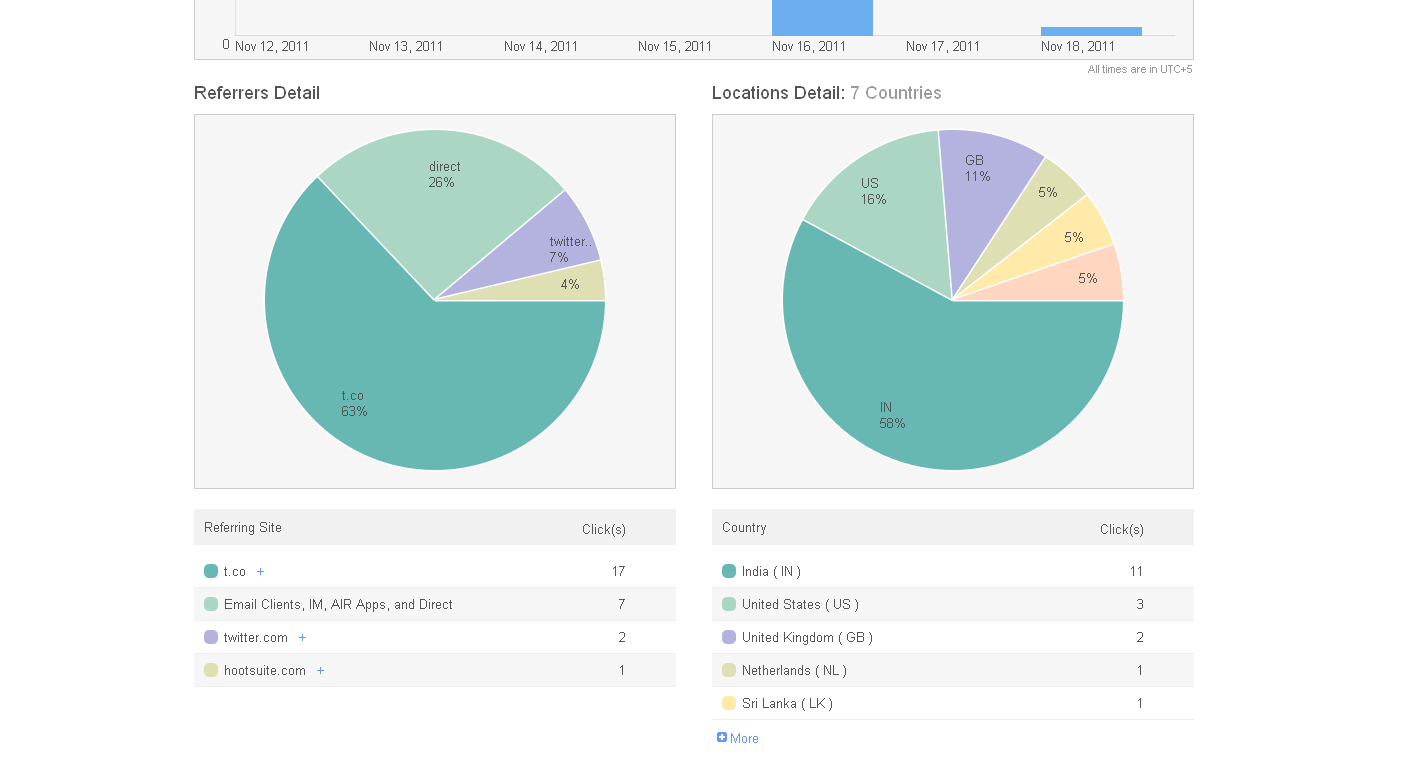
Task: Click 'Email Clients, IM, AIR Apps, and Direct'
Action: (x=338, y=605)
